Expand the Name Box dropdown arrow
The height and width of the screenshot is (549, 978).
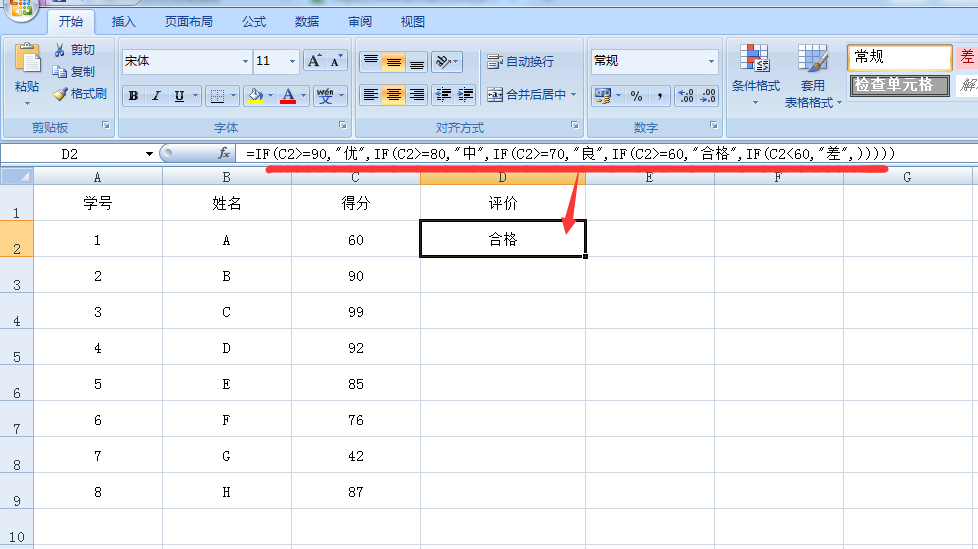[x=150, y=154]
